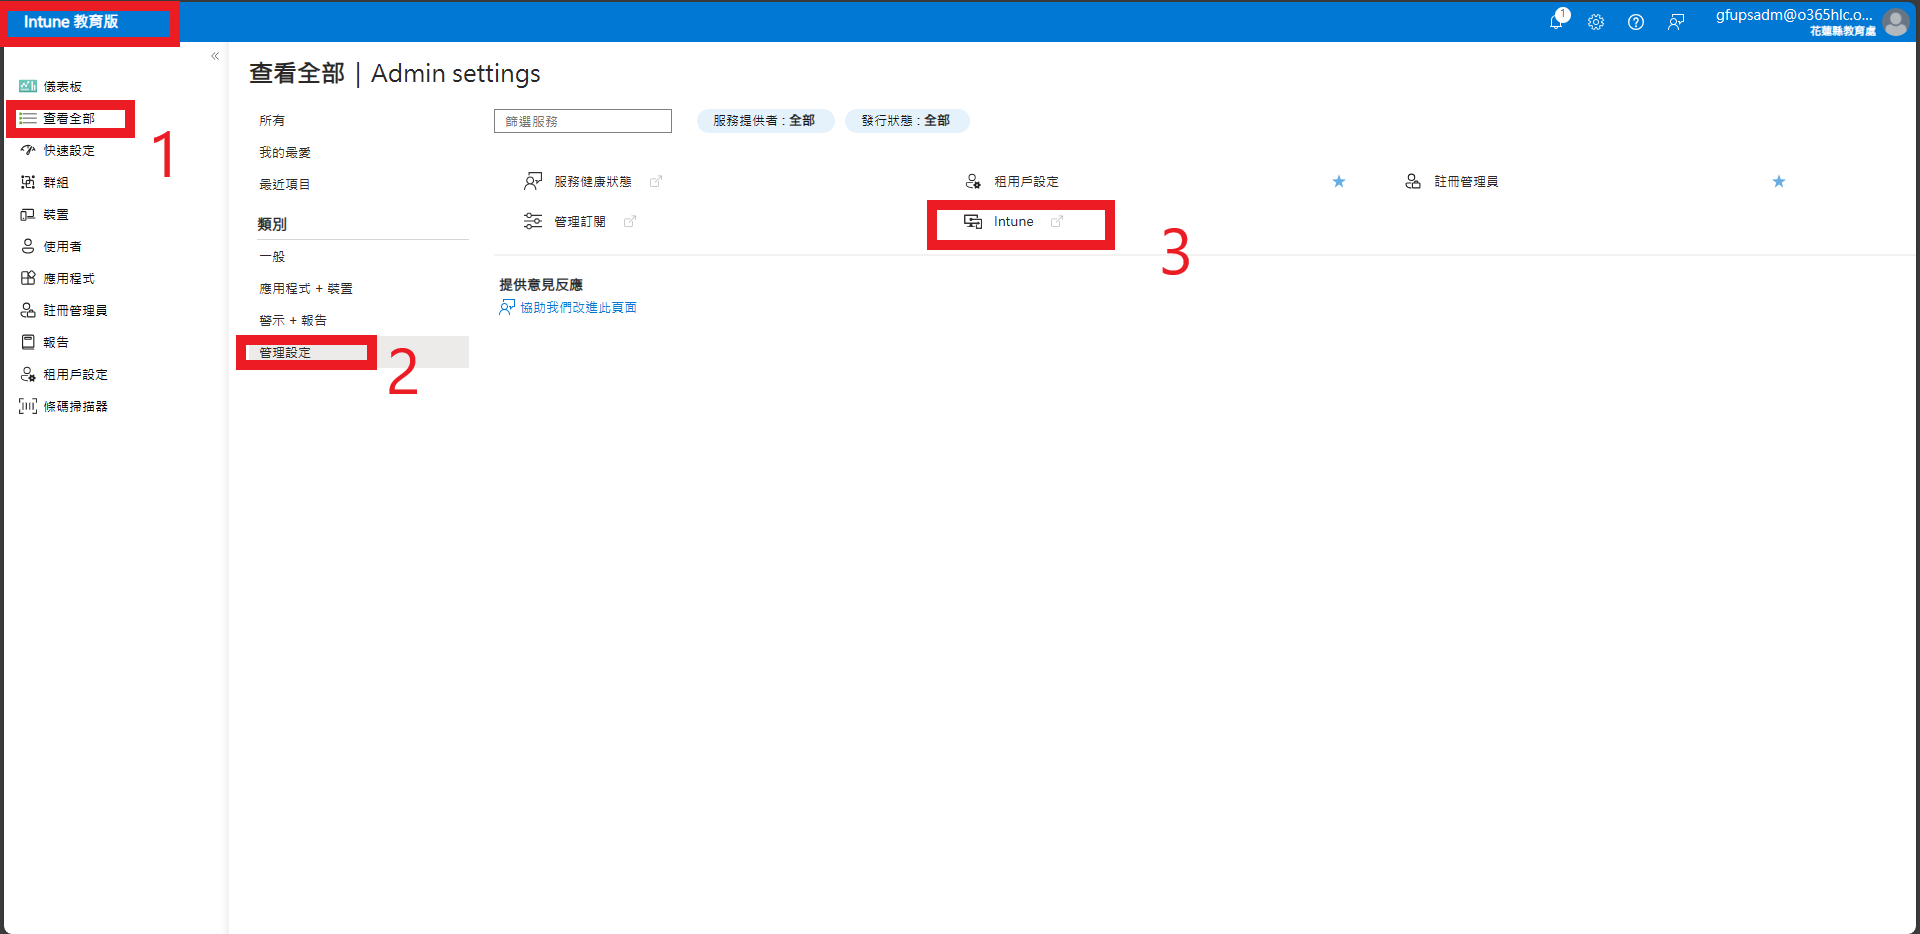
Task: Go to 快速設定 in the sidebar
Action: tap(69, 150)
